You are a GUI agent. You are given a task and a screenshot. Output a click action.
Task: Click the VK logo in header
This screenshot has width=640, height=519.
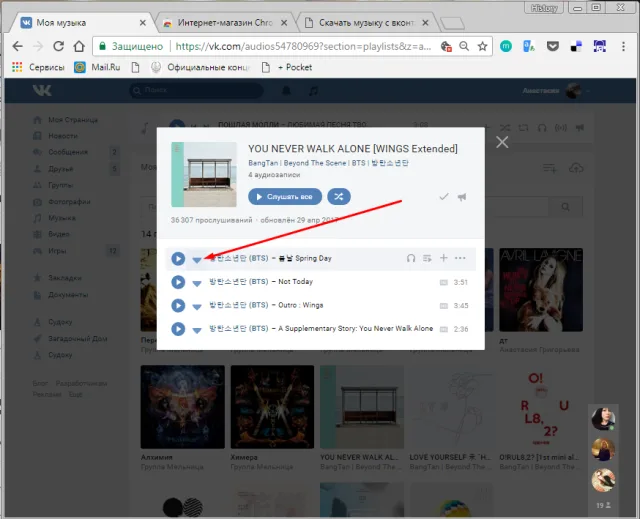pyautogui.click(x=42, y=90)
